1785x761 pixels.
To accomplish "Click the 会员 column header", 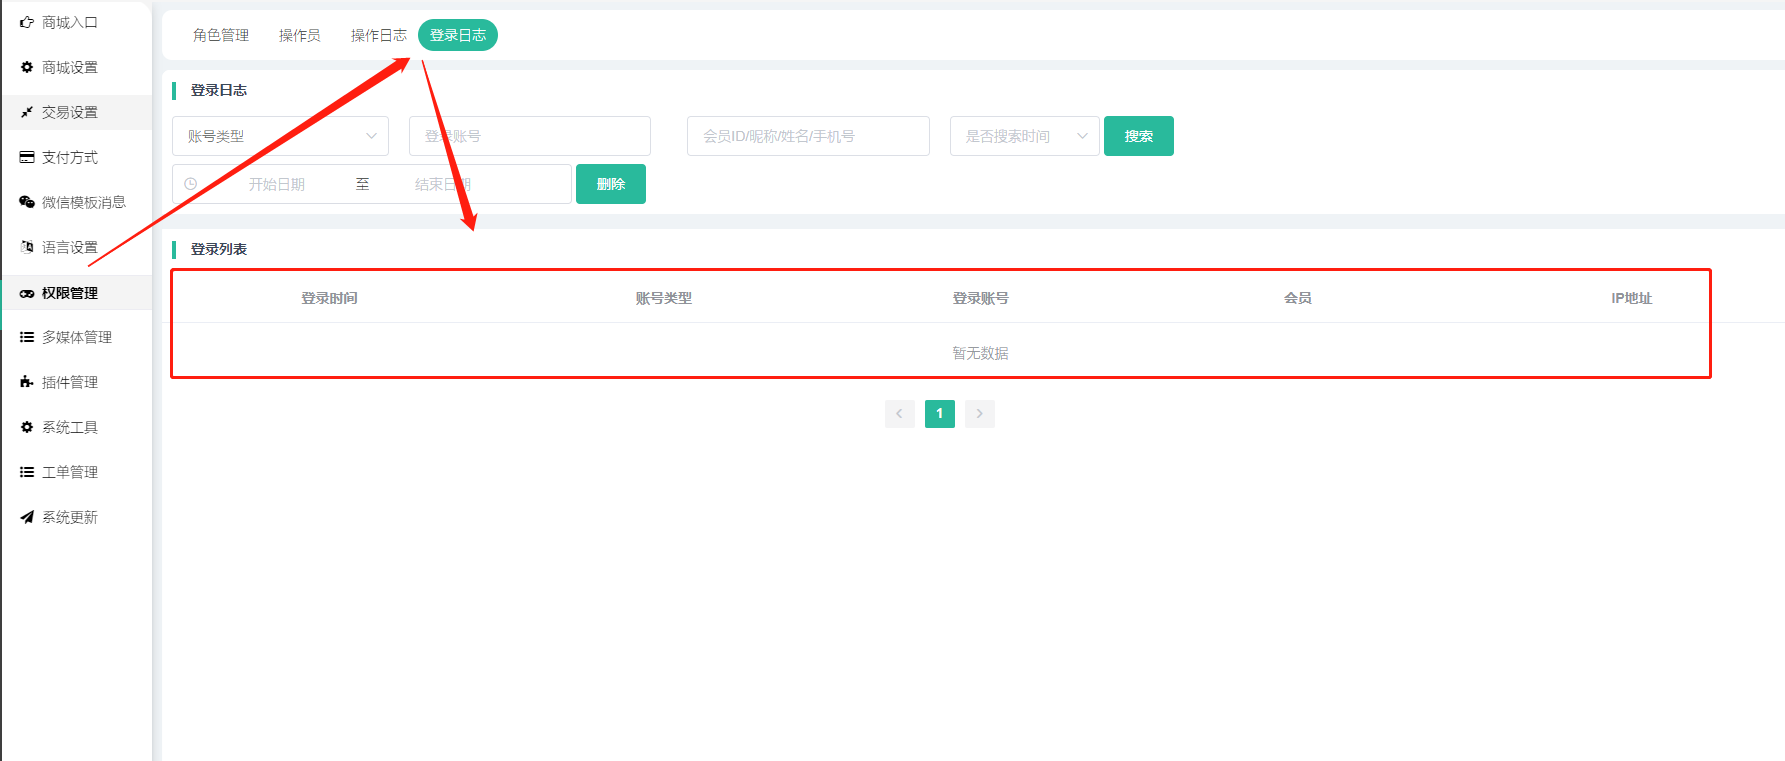I will (1298, 298).
